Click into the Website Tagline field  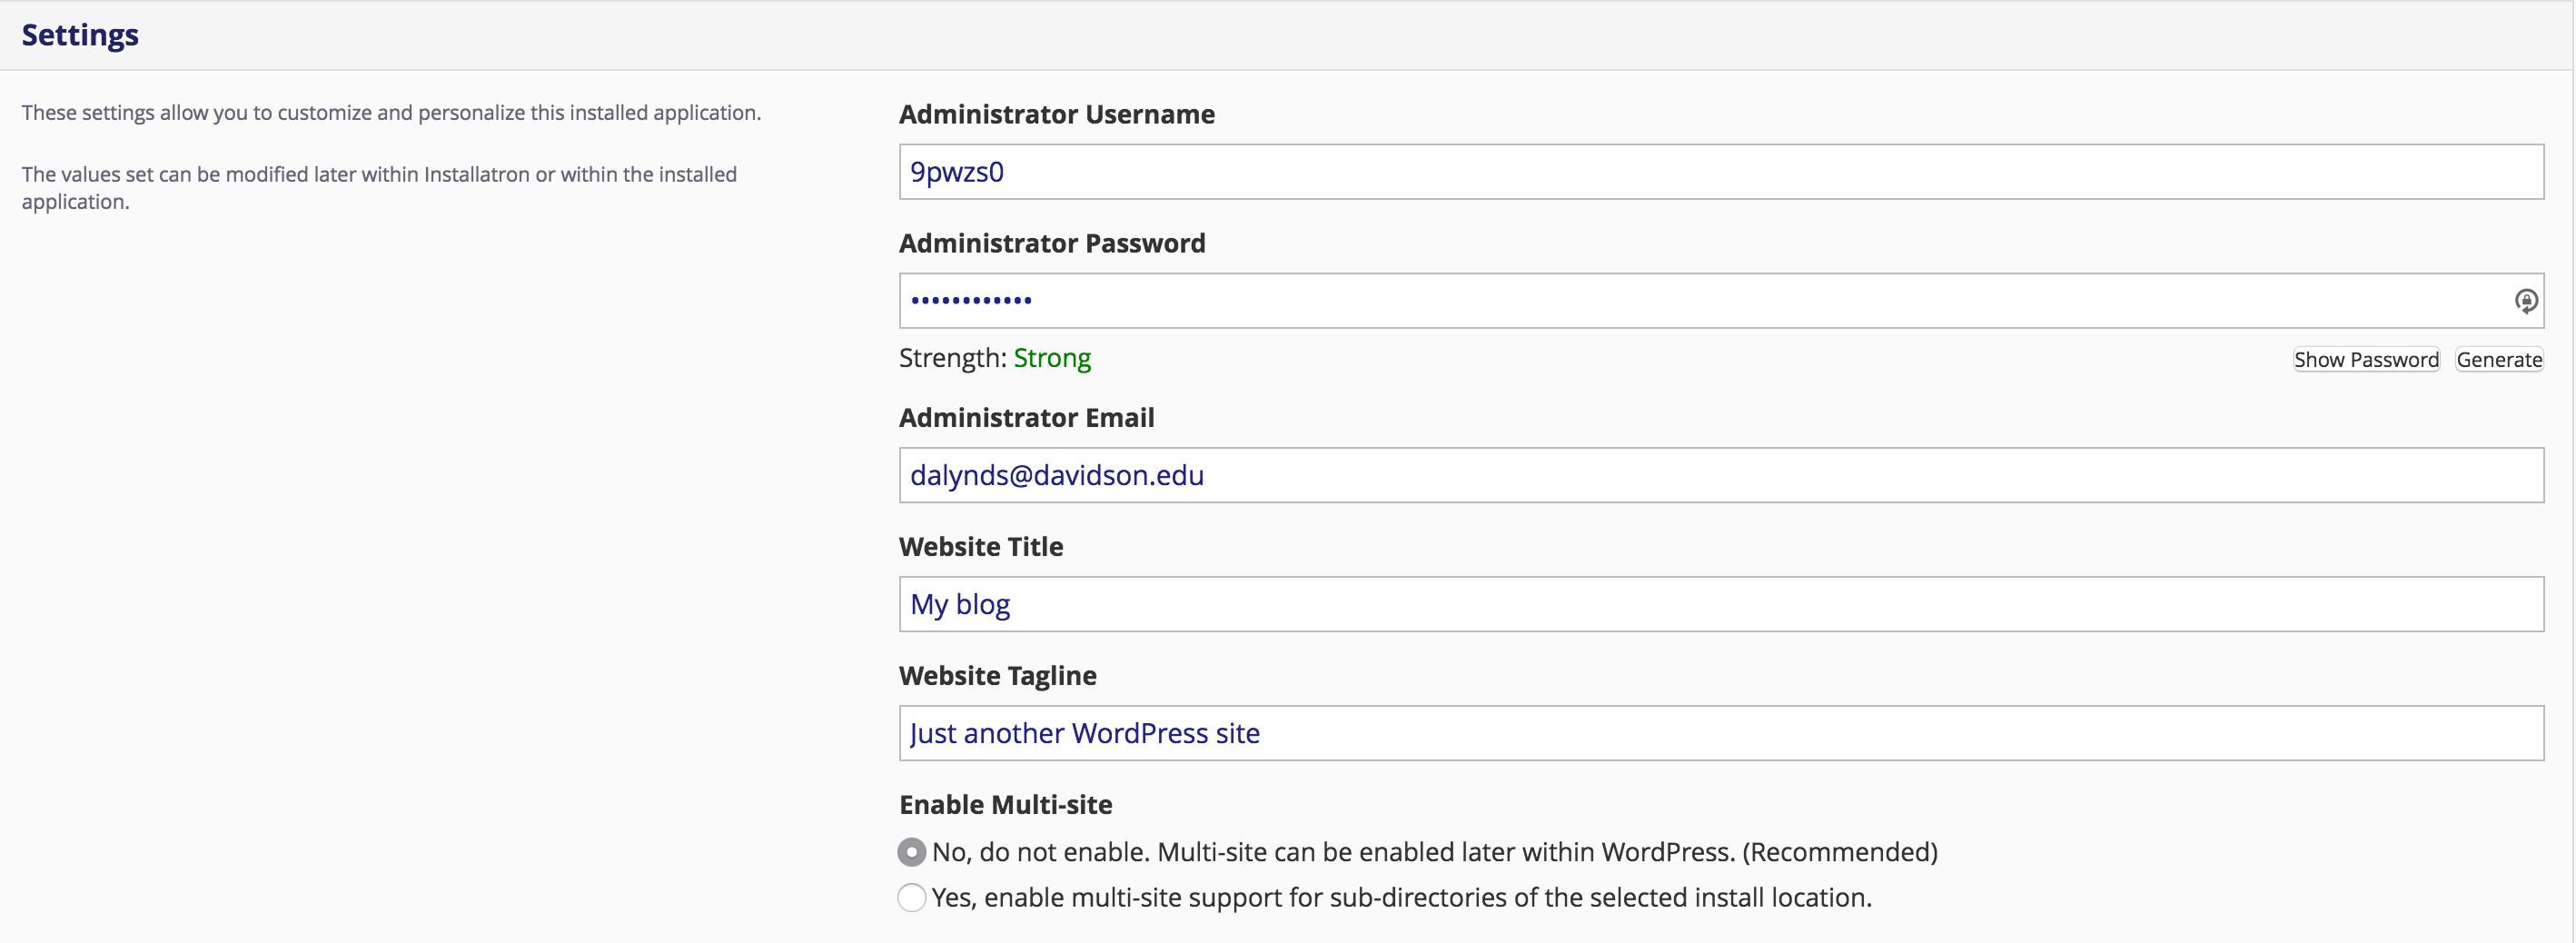click(1721, 733)
